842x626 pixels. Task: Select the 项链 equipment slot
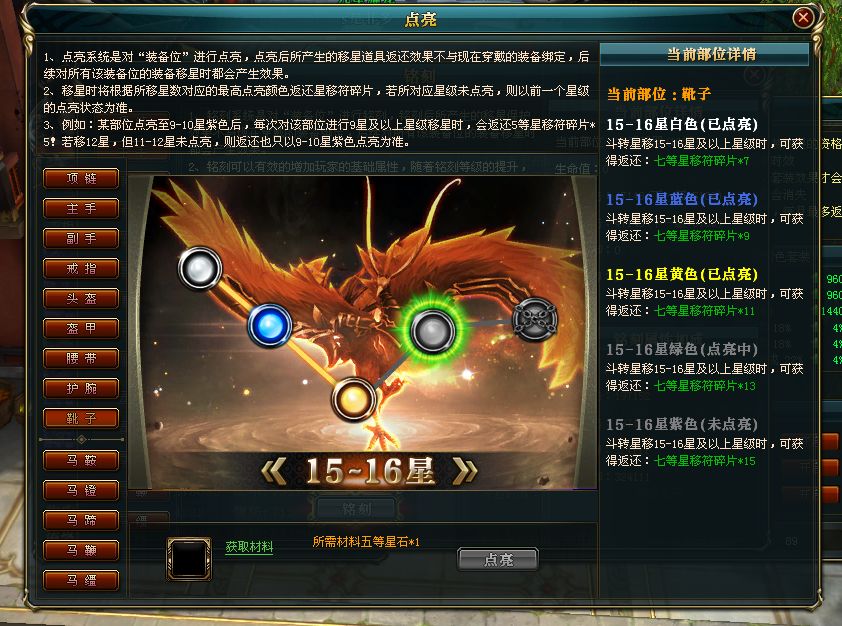[81, 178]
